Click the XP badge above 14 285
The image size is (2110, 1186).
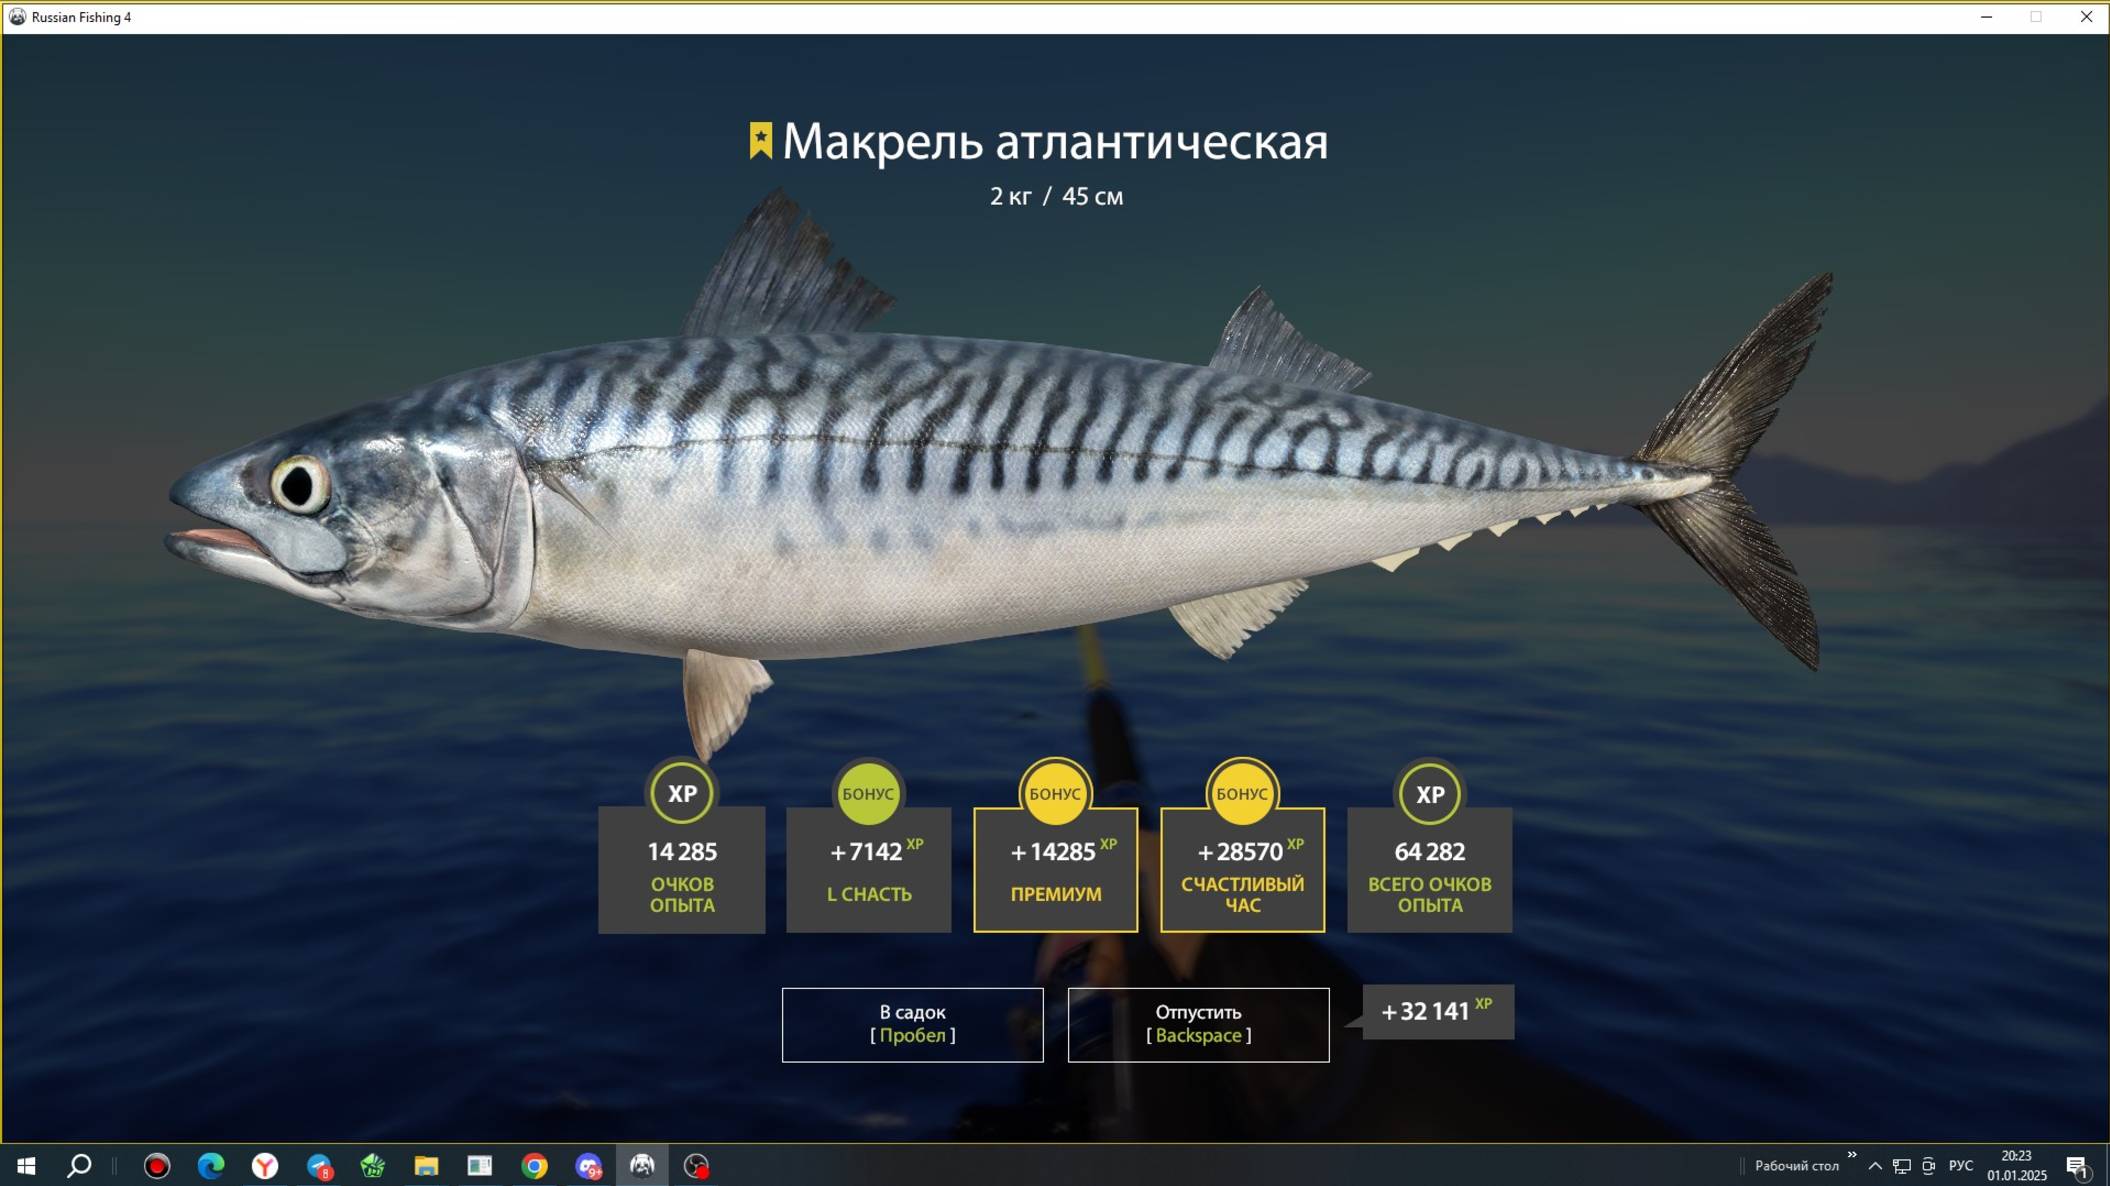tap(682, 793)
